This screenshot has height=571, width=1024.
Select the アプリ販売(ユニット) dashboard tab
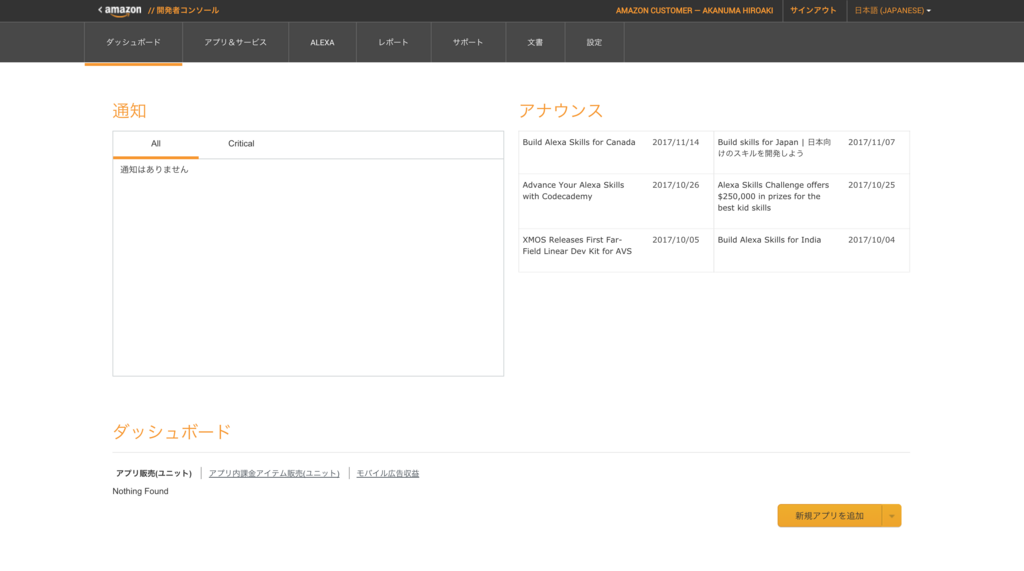[x=153, y=473]
